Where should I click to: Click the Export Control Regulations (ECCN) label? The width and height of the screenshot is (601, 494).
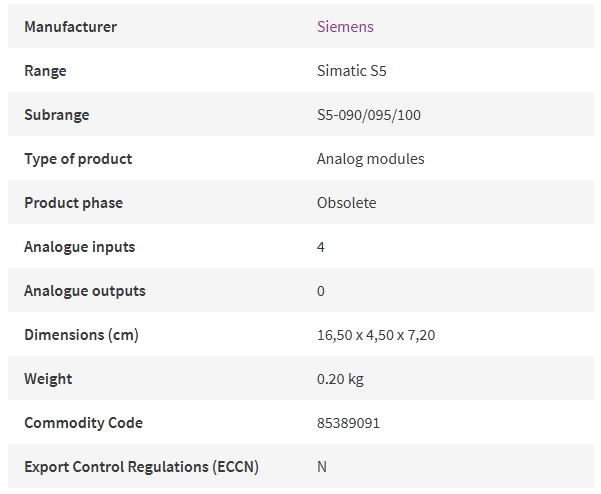(141, 467)
